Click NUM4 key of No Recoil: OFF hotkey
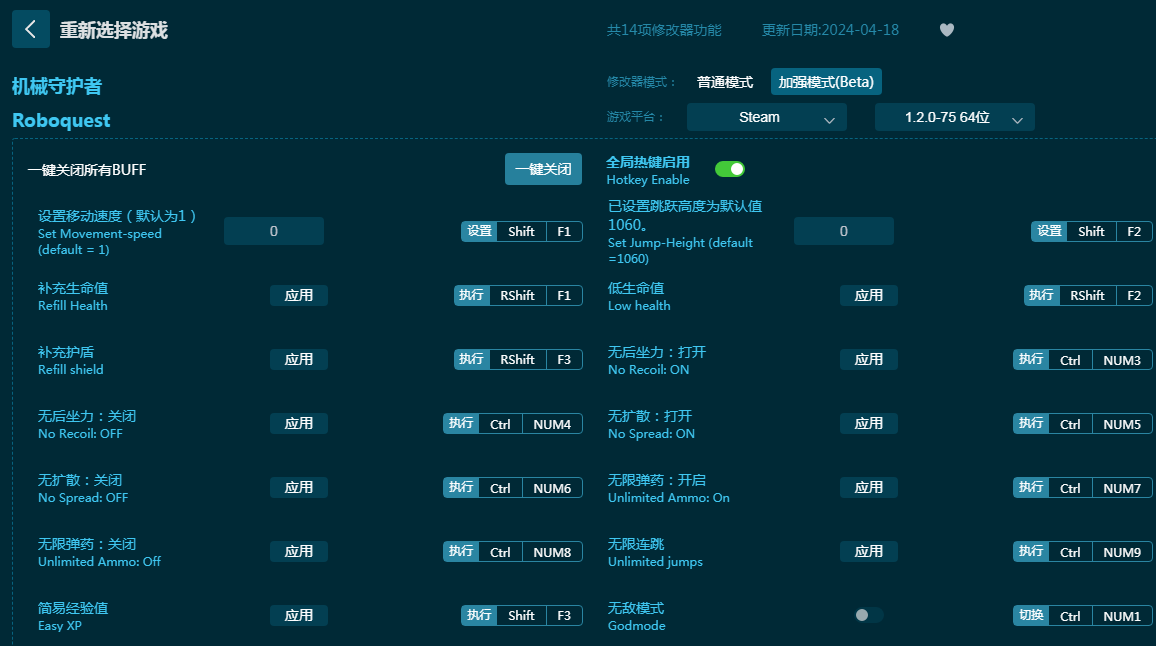The height and width of the screenshot is (646, 1156). pos(552,424)
